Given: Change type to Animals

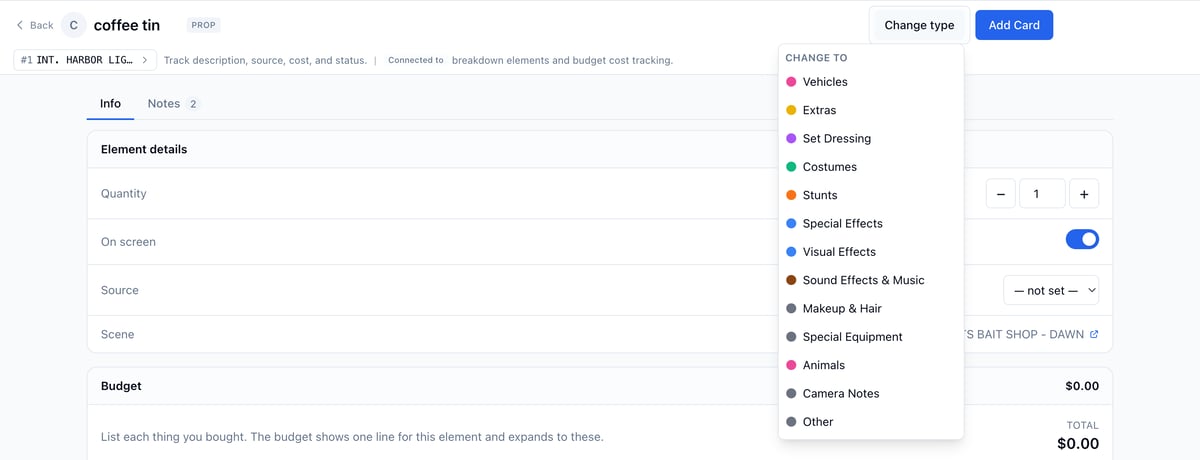Looking at the screenshot, I should (871, 365).
